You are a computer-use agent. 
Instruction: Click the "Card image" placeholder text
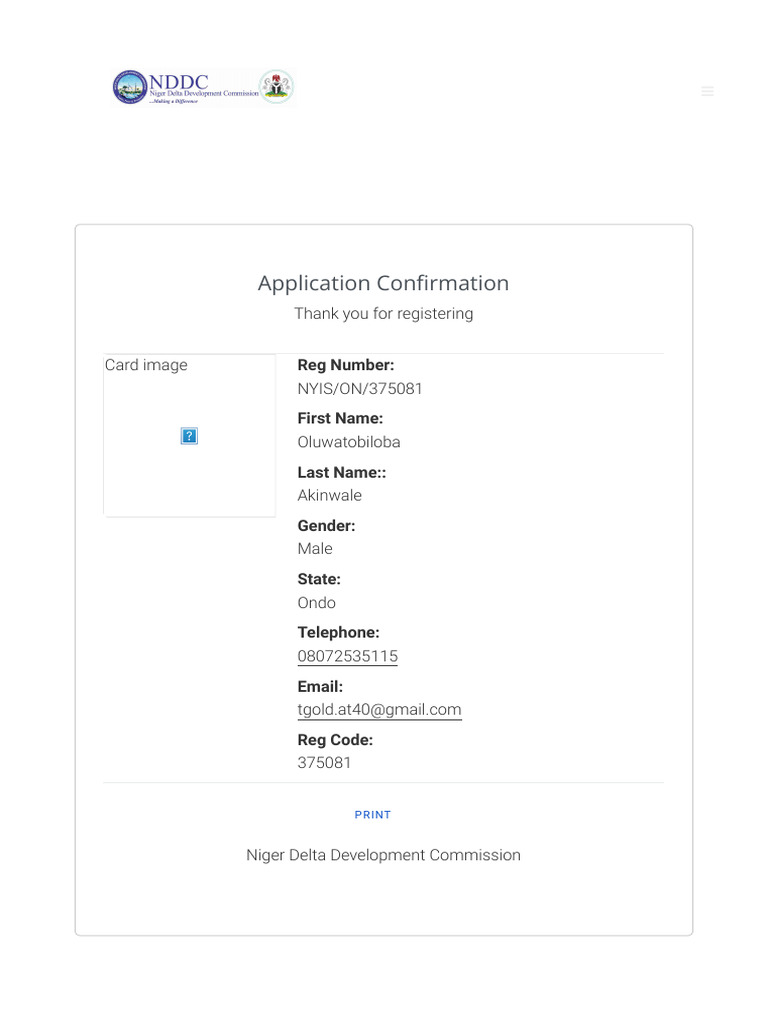[146, 365]
